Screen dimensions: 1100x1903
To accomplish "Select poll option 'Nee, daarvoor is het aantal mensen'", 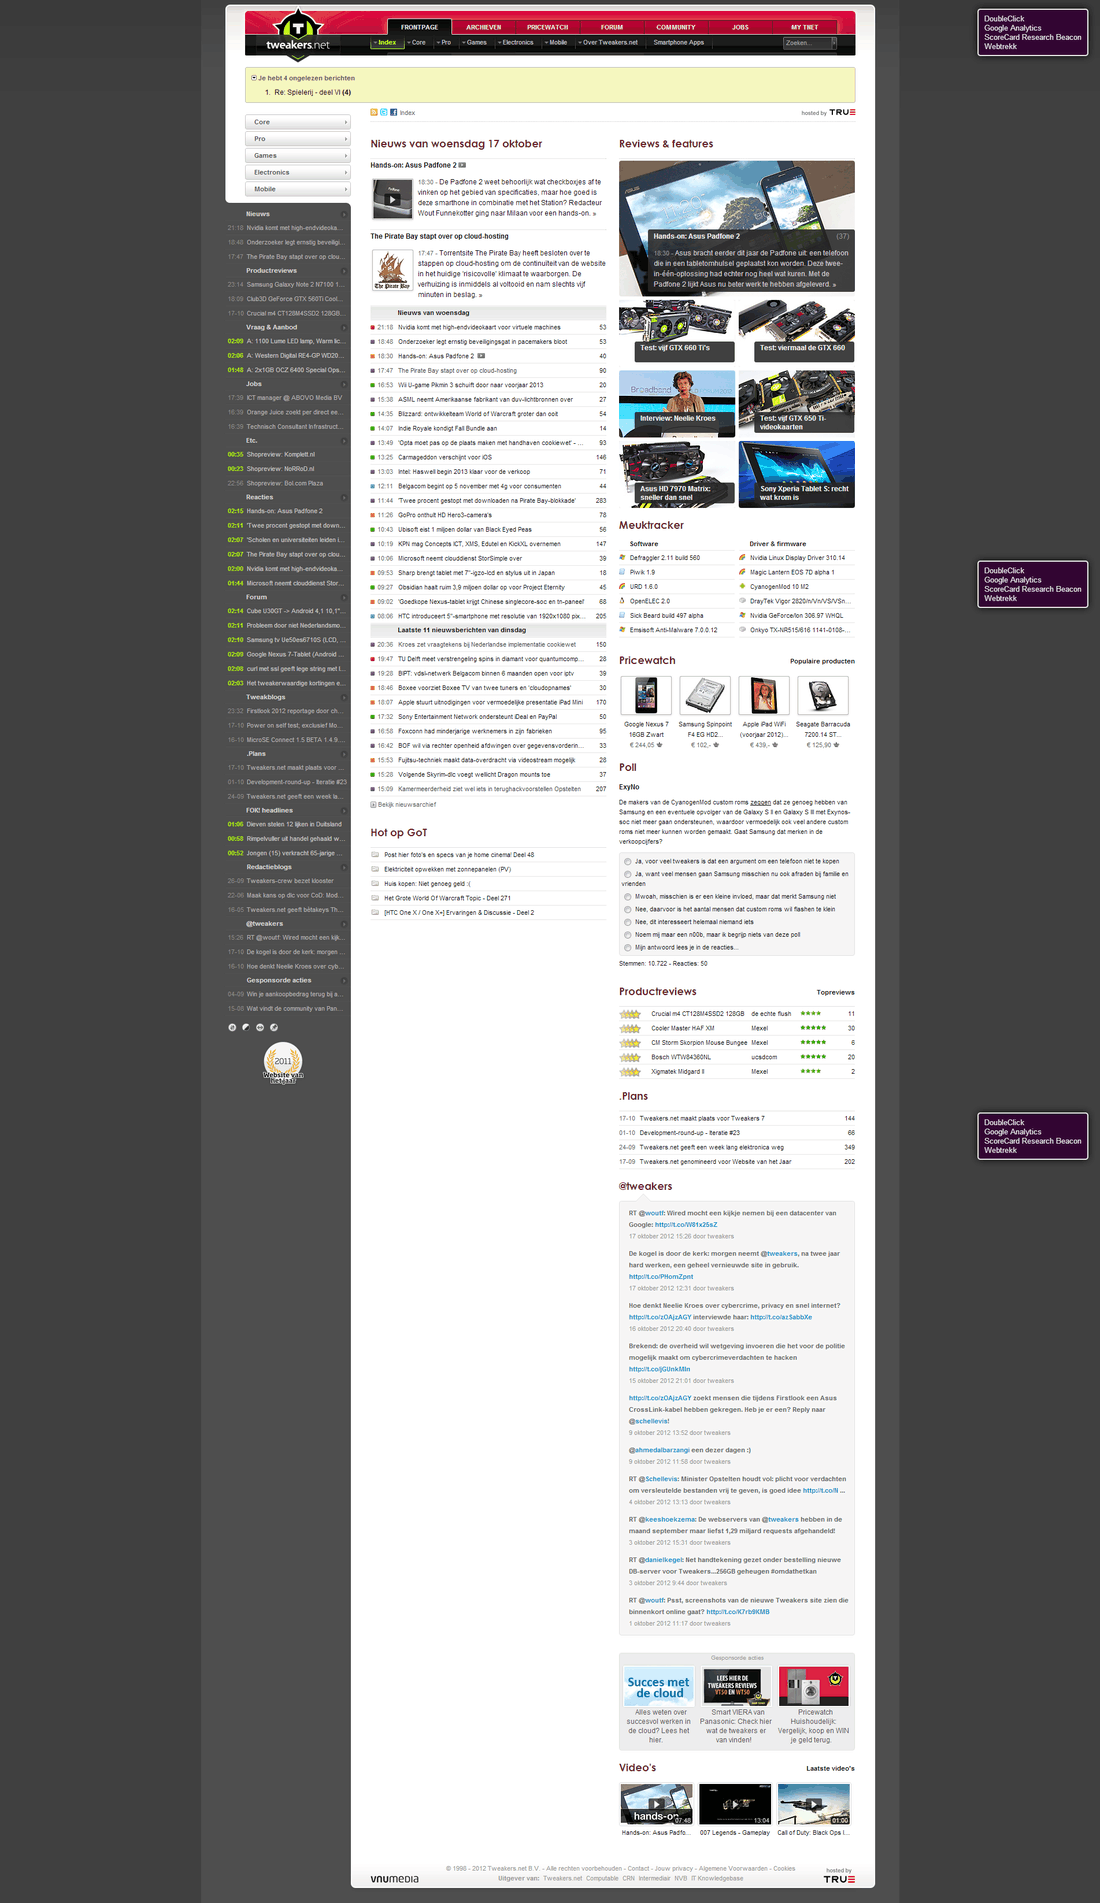I will (x=628, y=909).
